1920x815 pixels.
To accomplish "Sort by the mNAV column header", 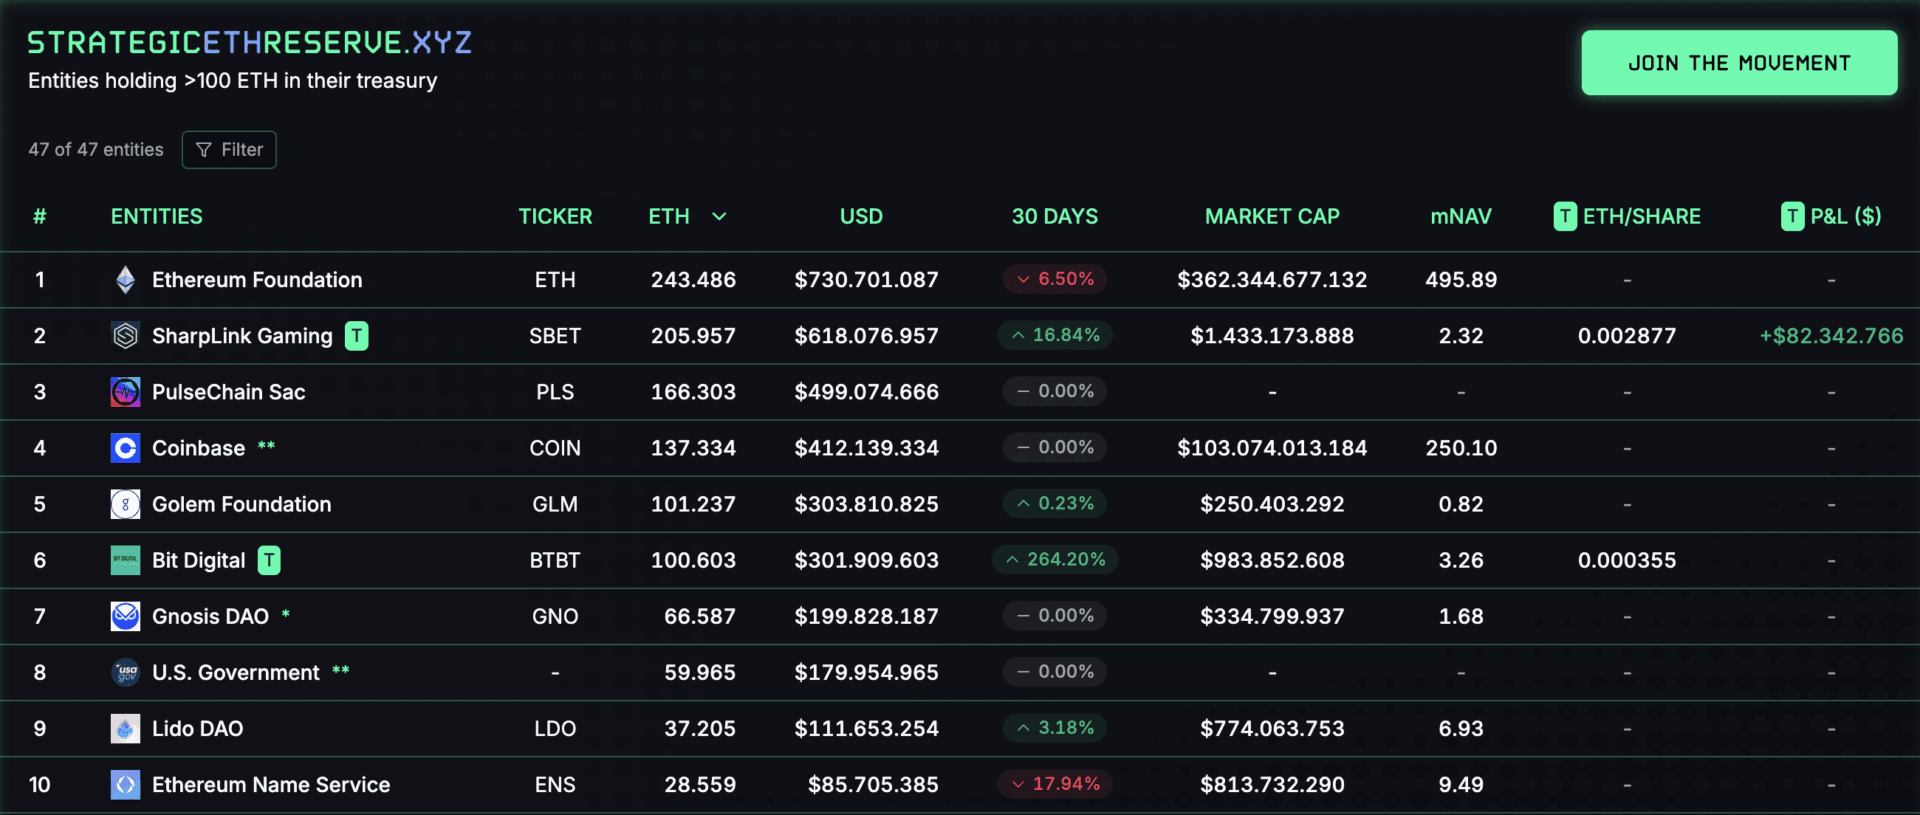I will [x=1461, y=216].
